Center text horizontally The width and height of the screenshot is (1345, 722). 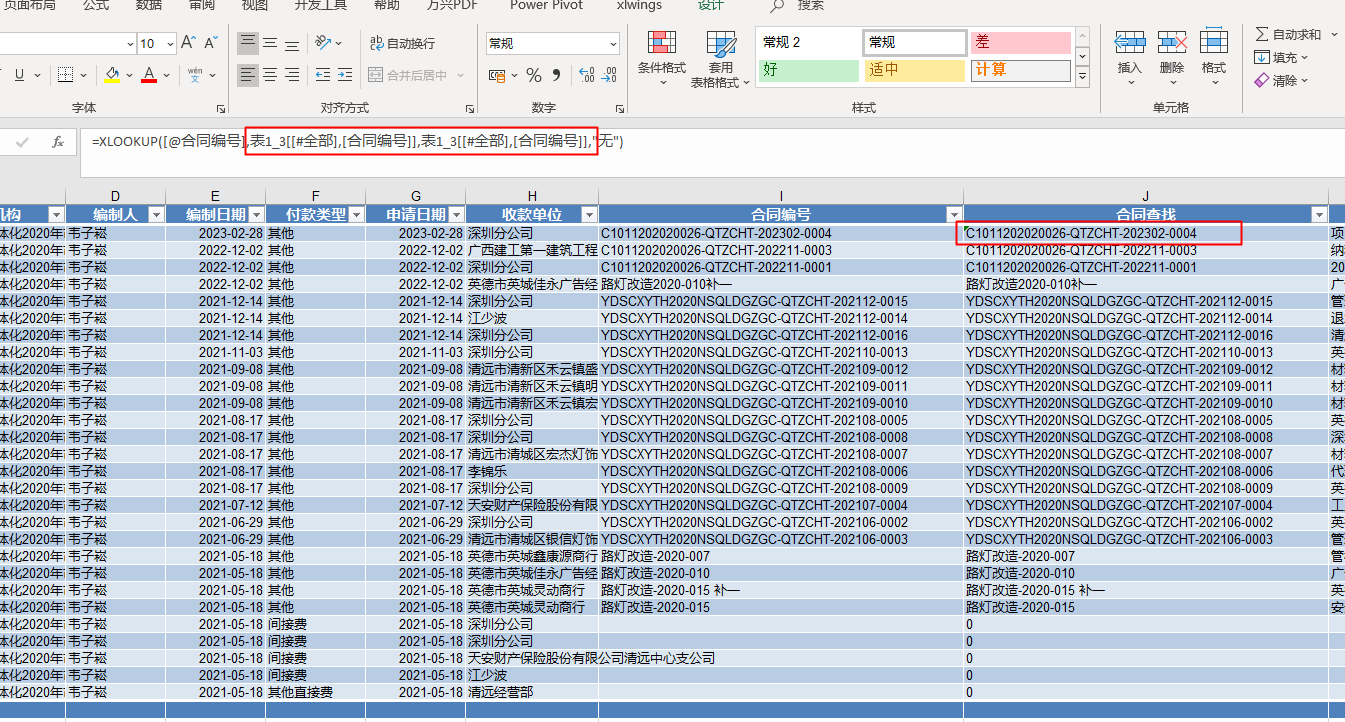click(270, 75)
